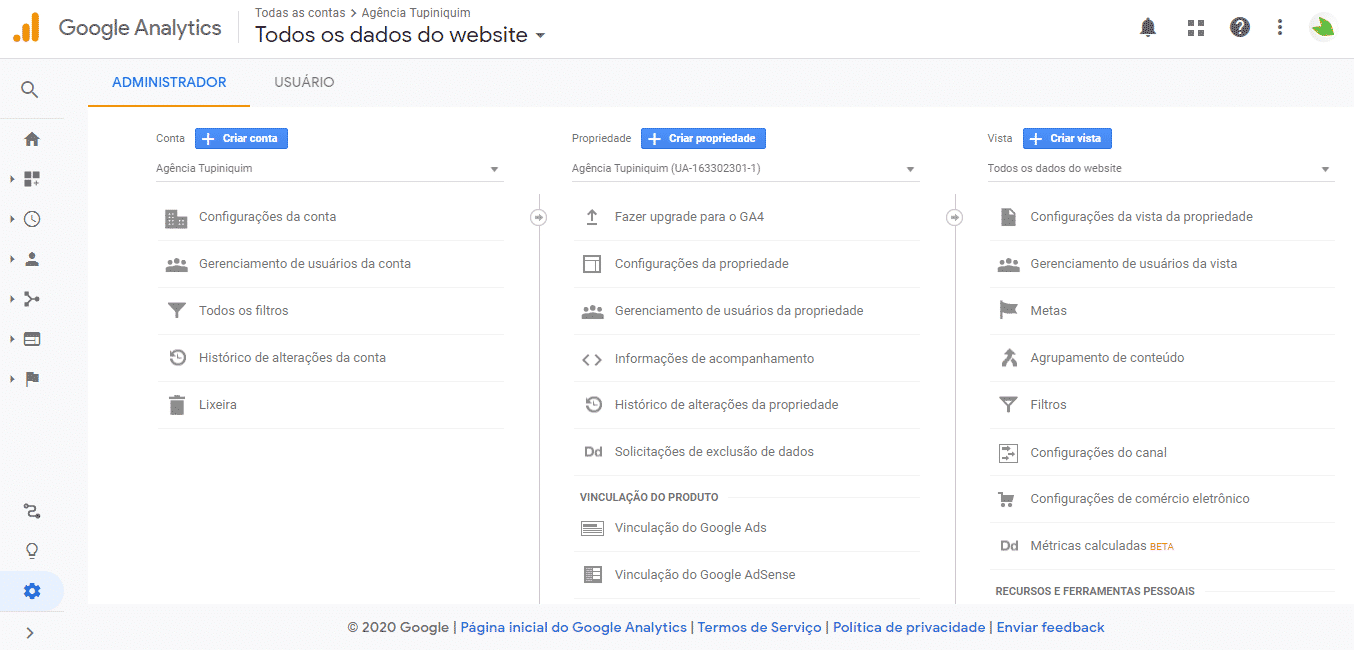Viewport: 1354px width, 650px height.
Task: Open Audience person icon in sidebar
Action: (32, 259)
